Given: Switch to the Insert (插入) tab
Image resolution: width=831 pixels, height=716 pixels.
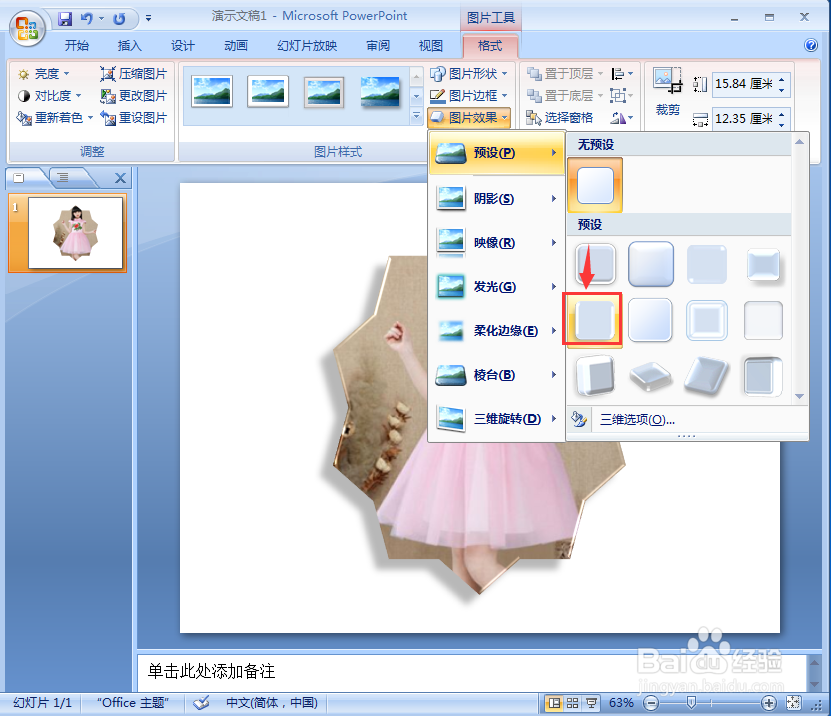Looking at the screenshot, I should [130, 46].
